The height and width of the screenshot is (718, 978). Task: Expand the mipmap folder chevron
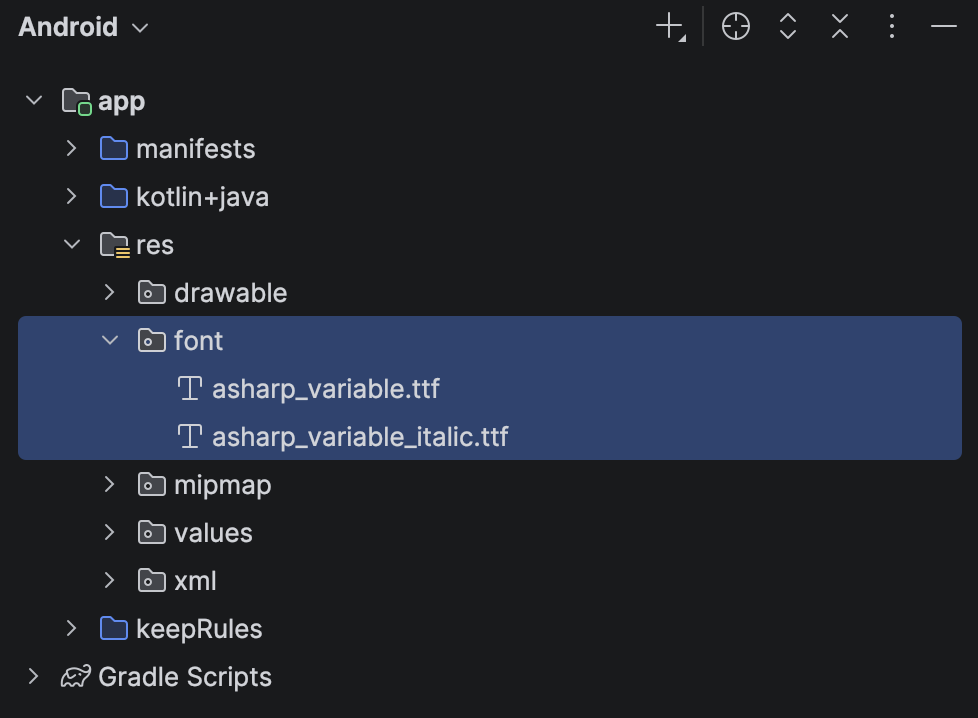coord(110,484)
